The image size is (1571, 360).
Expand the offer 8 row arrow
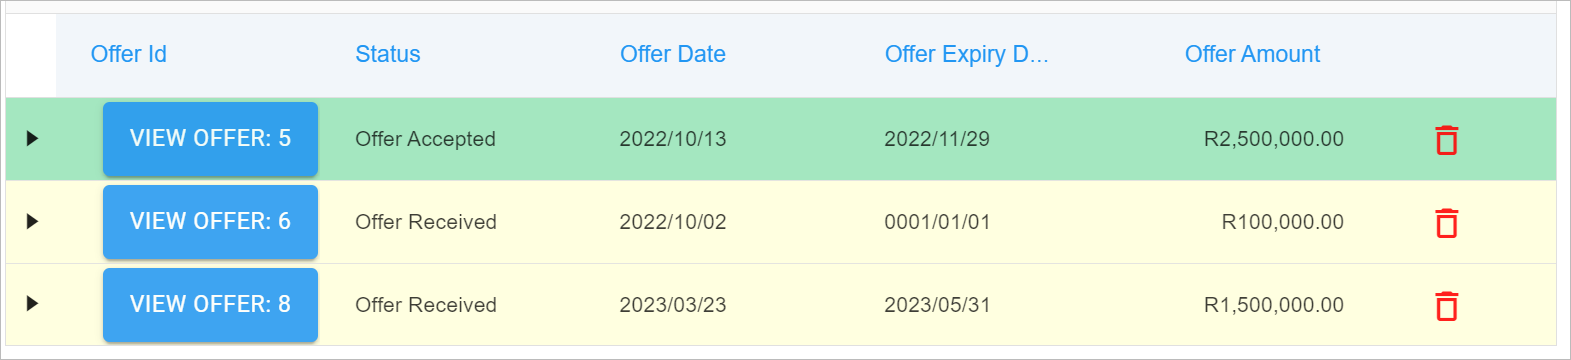pyautogui.click(x=32, y=304)
